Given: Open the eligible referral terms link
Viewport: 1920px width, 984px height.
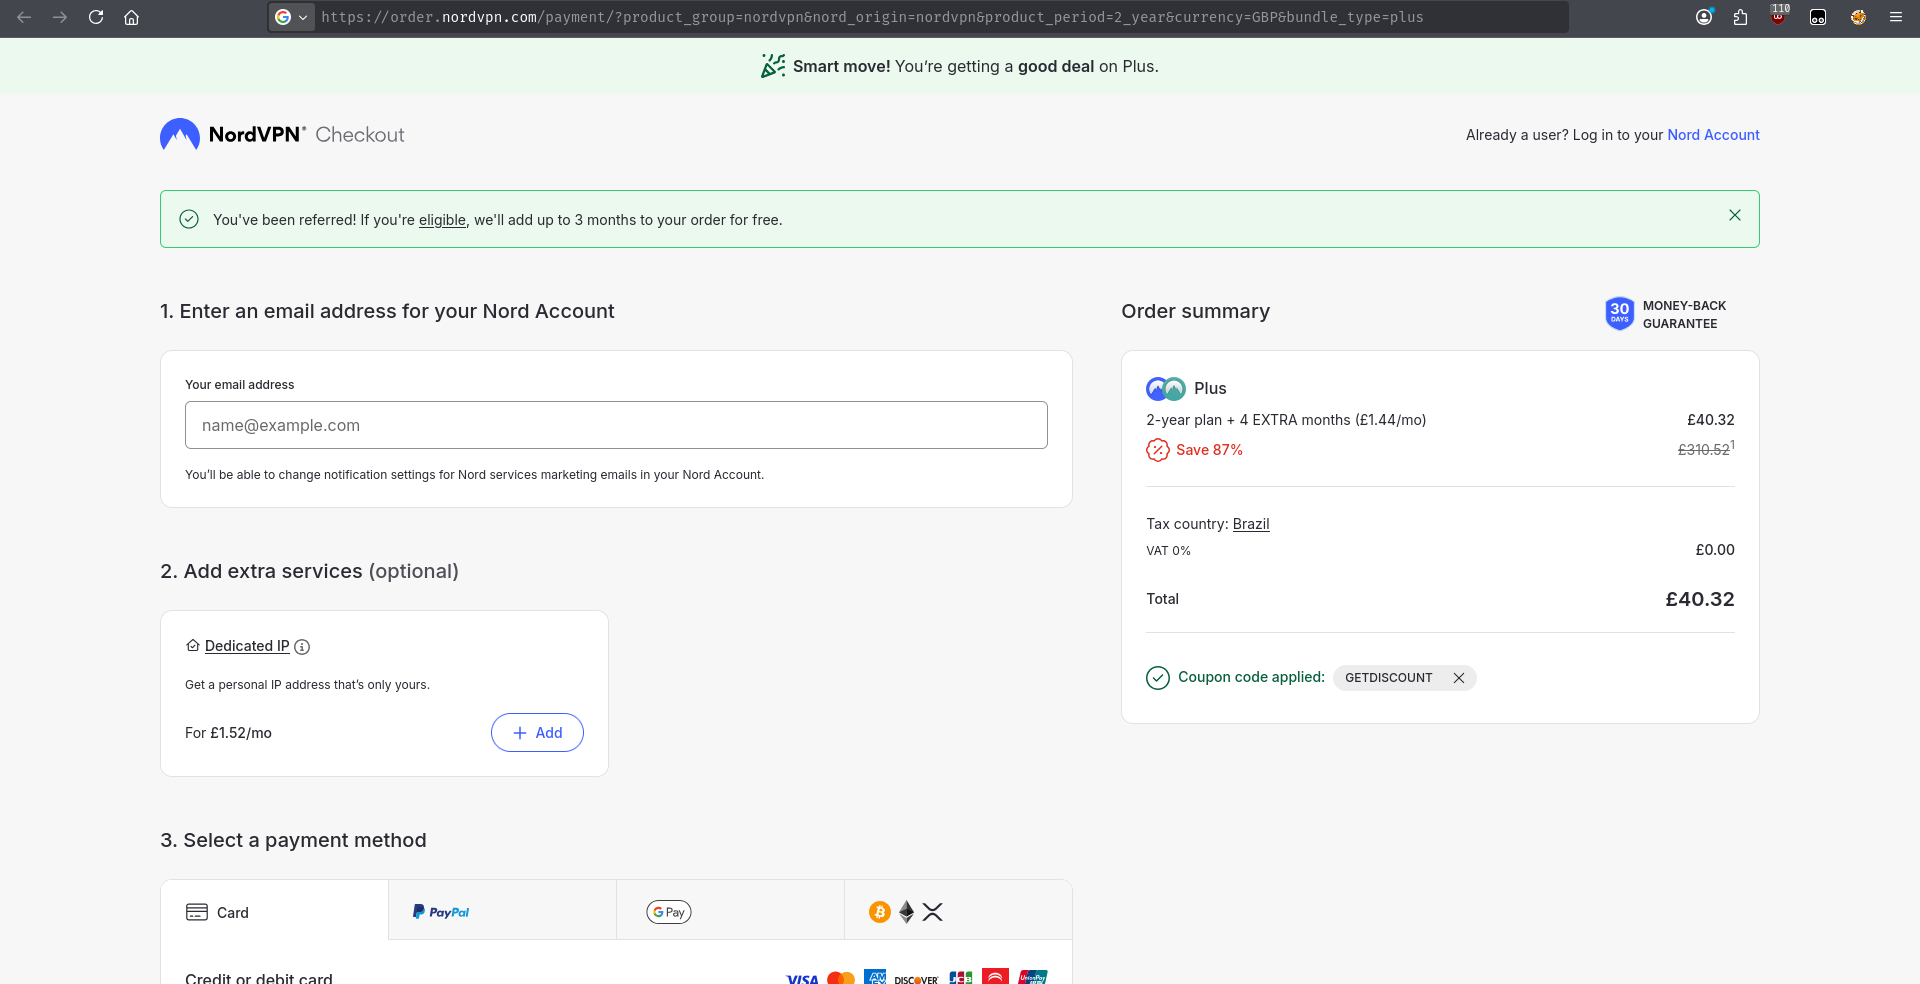Looking at the screenshot, I should pyautogui.click(x=442, y=220).
